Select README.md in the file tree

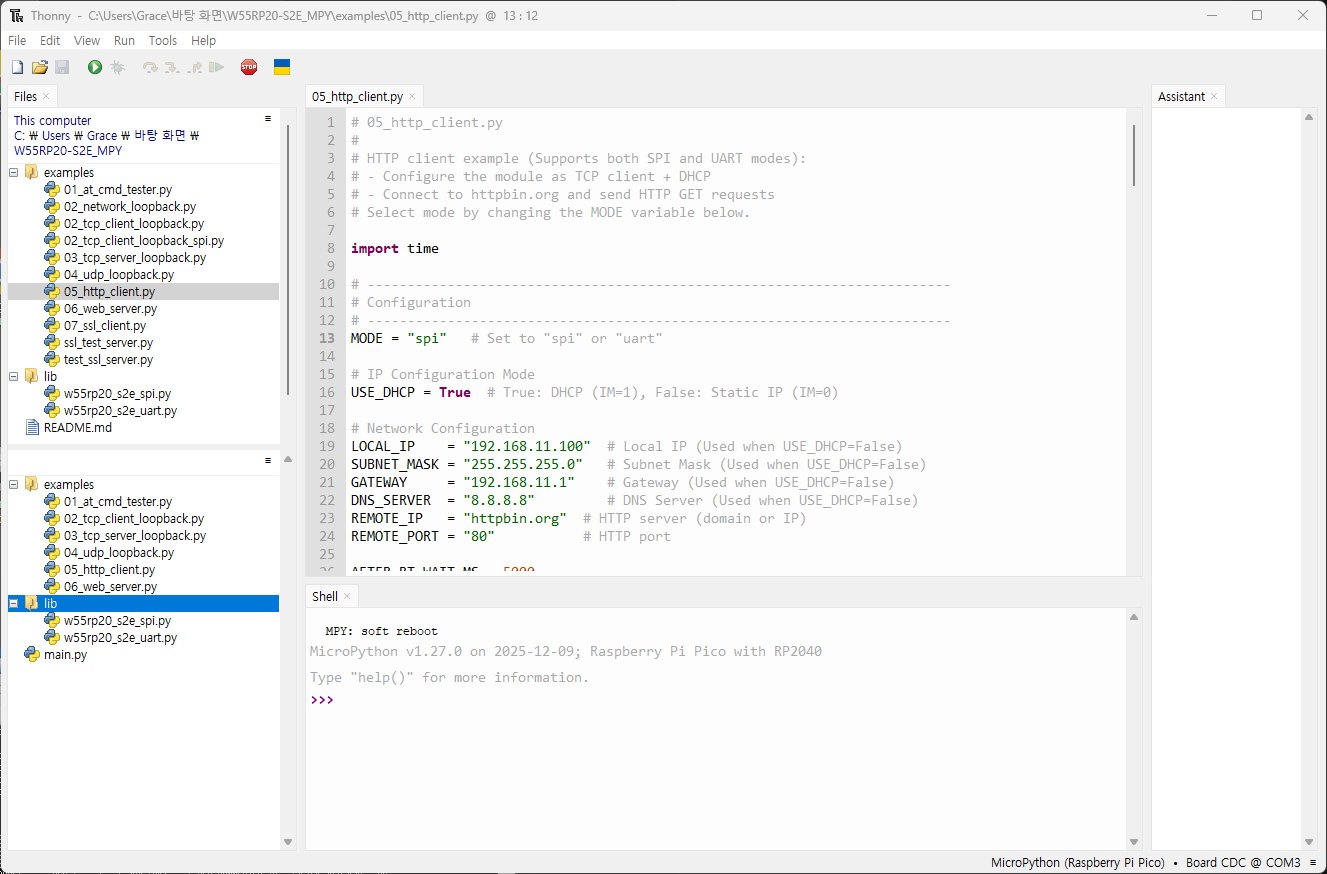(78, 427)
